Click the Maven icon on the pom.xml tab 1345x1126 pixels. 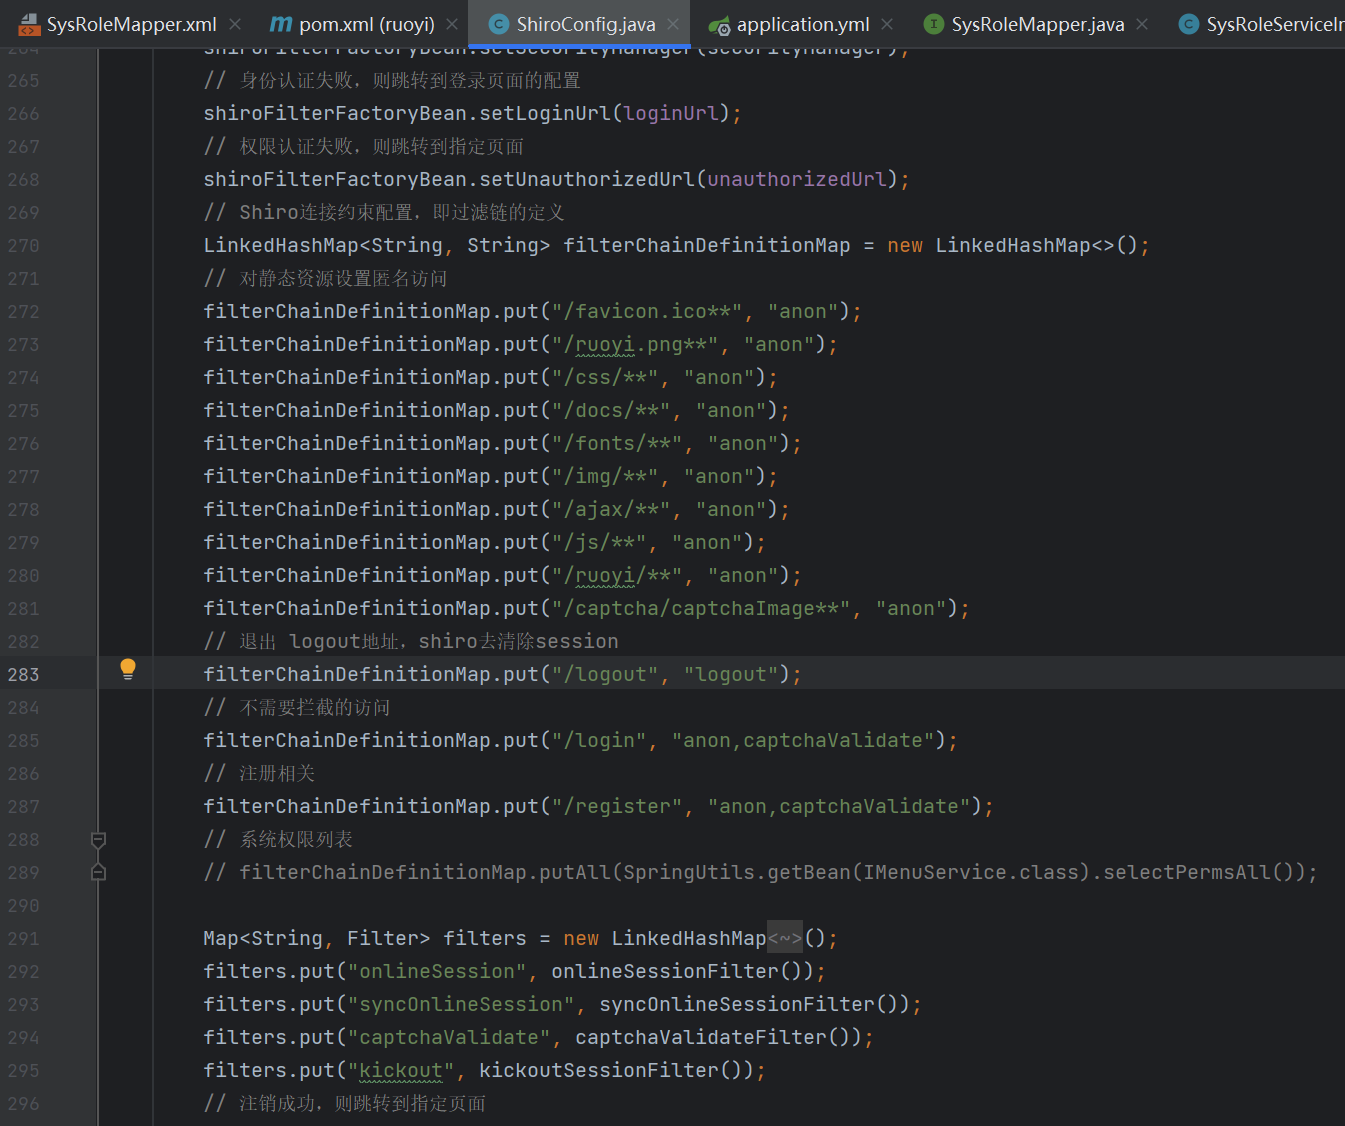pos(282,24)
